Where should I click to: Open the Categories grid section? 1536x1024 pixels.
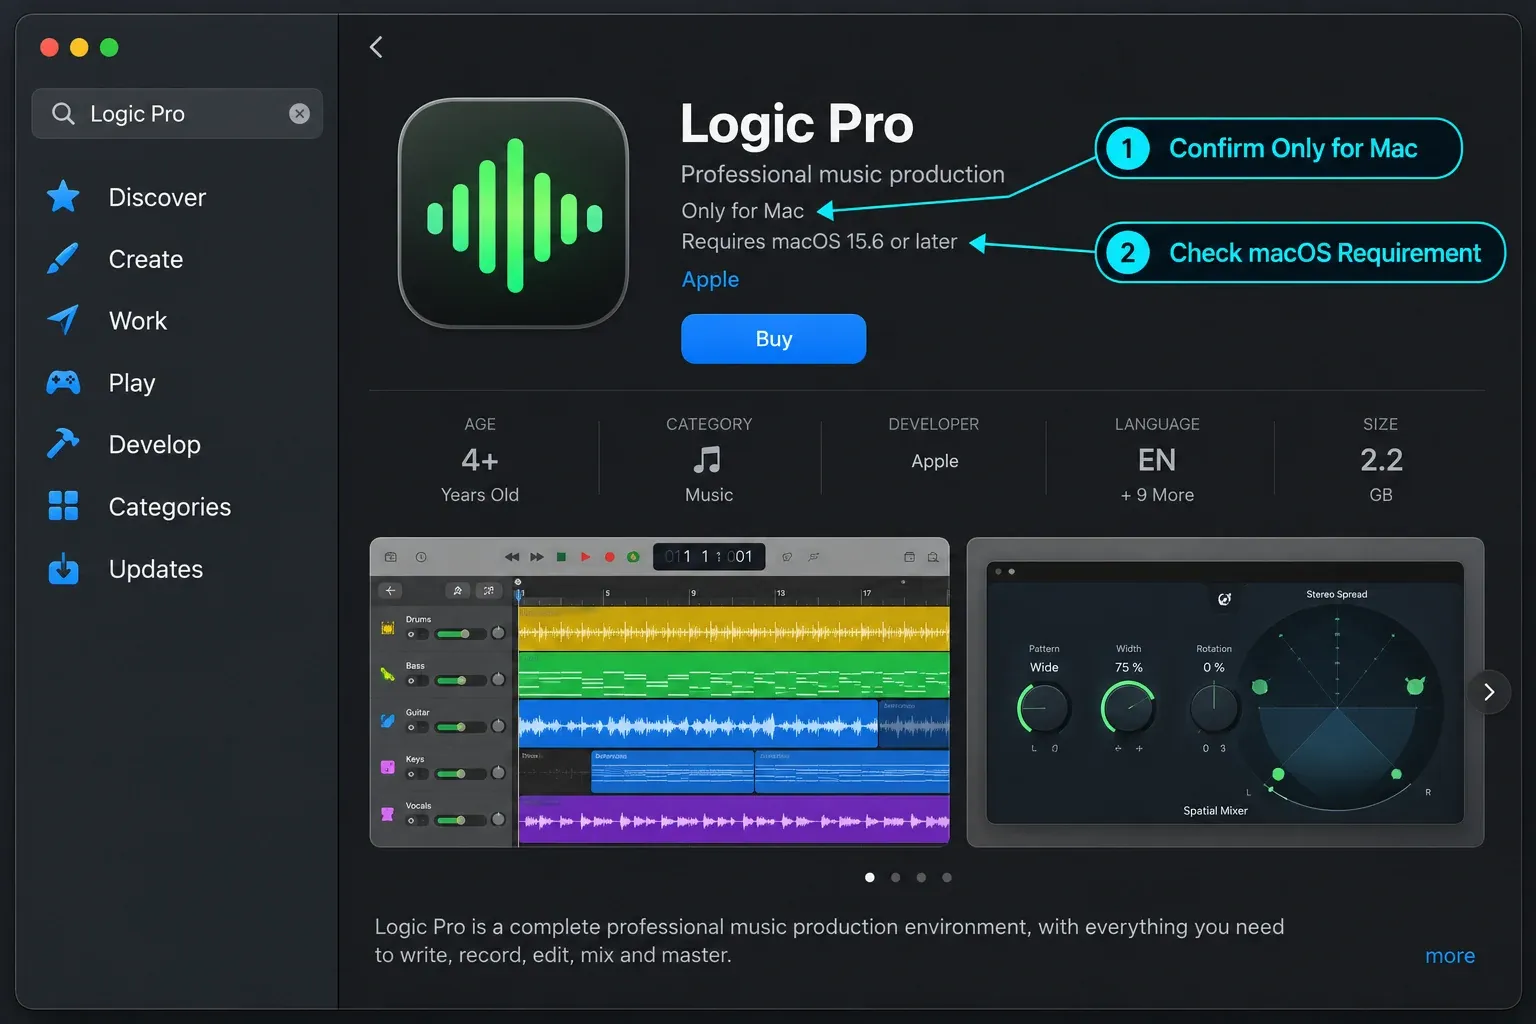[x=169, y=507]
